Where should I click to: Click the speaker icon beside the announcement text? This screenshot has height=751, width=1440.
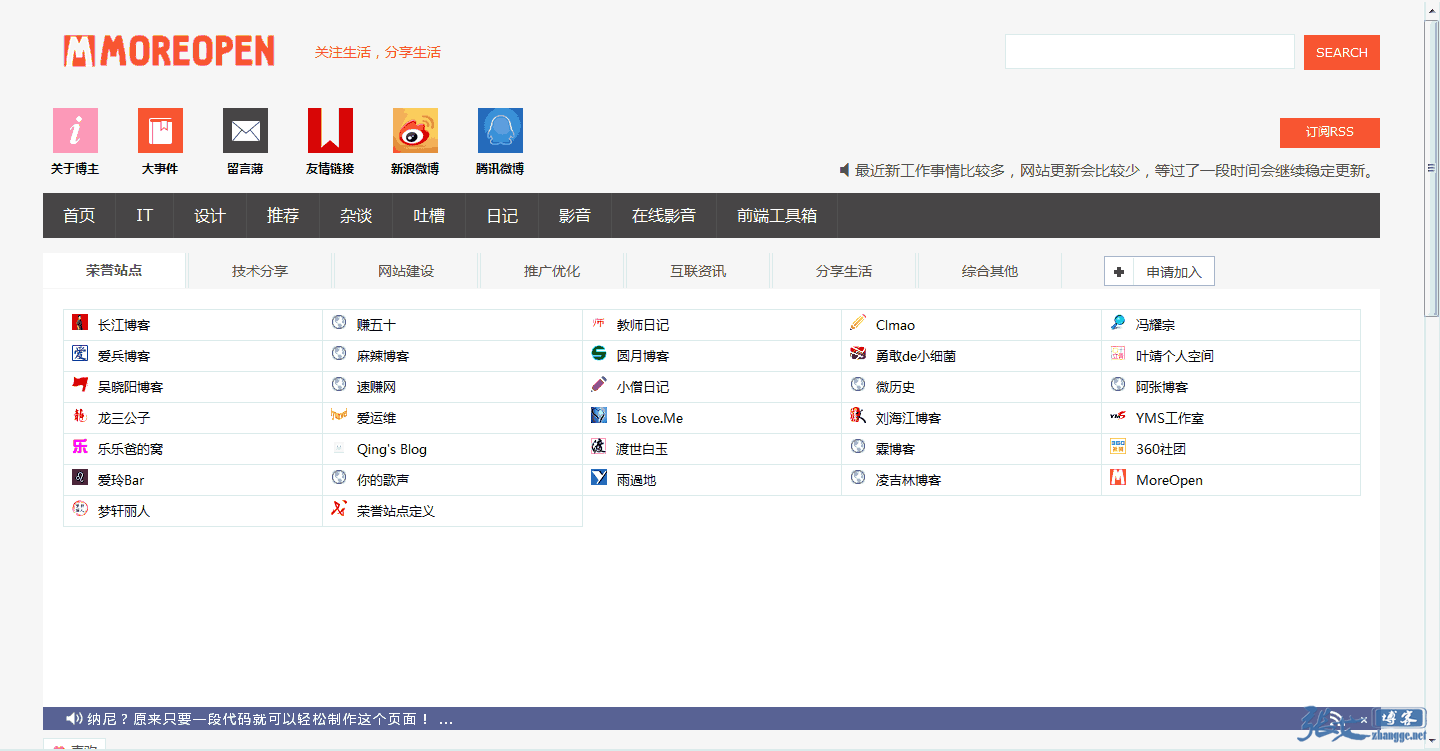(844, 170)
